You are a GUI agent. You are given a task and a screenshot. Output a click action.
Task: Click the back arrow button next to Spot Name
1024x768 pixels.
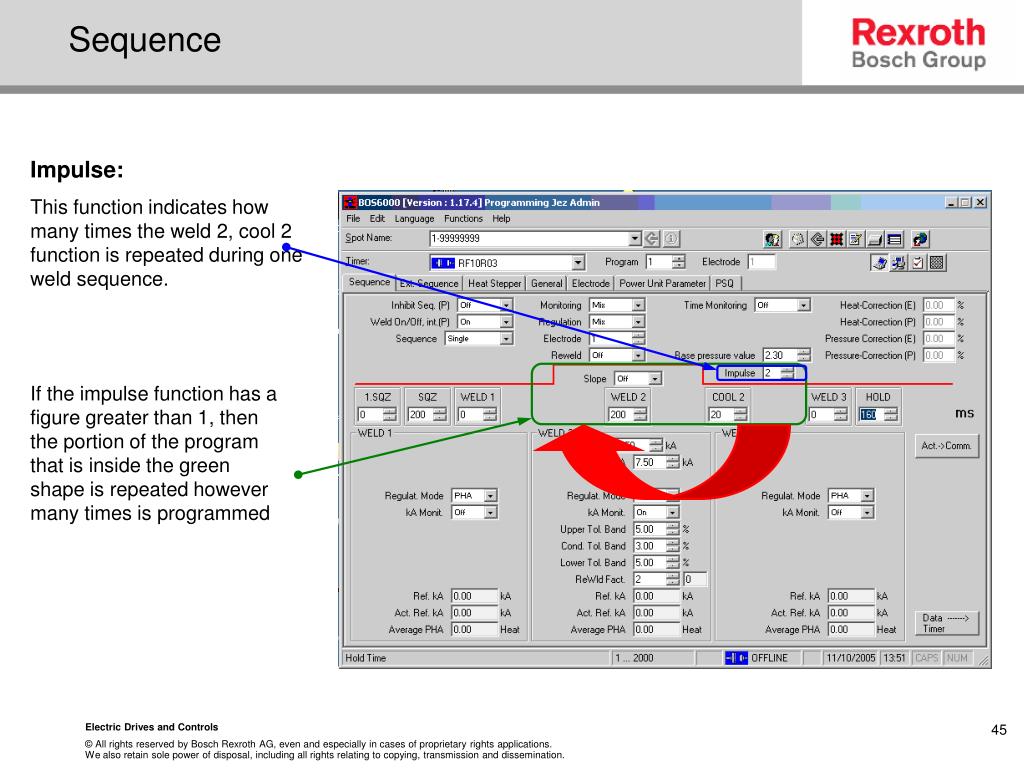[652, 239]
